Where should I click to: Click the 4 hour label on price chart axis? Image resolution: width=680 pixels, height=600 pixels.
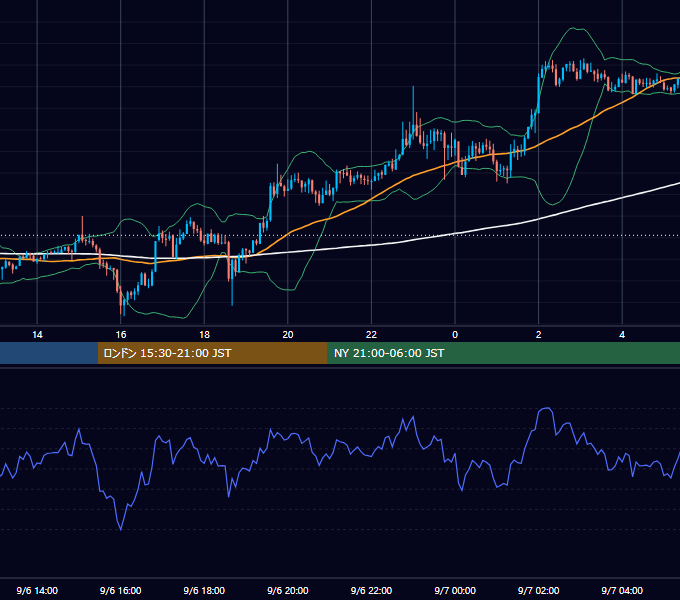pos(622,335)
